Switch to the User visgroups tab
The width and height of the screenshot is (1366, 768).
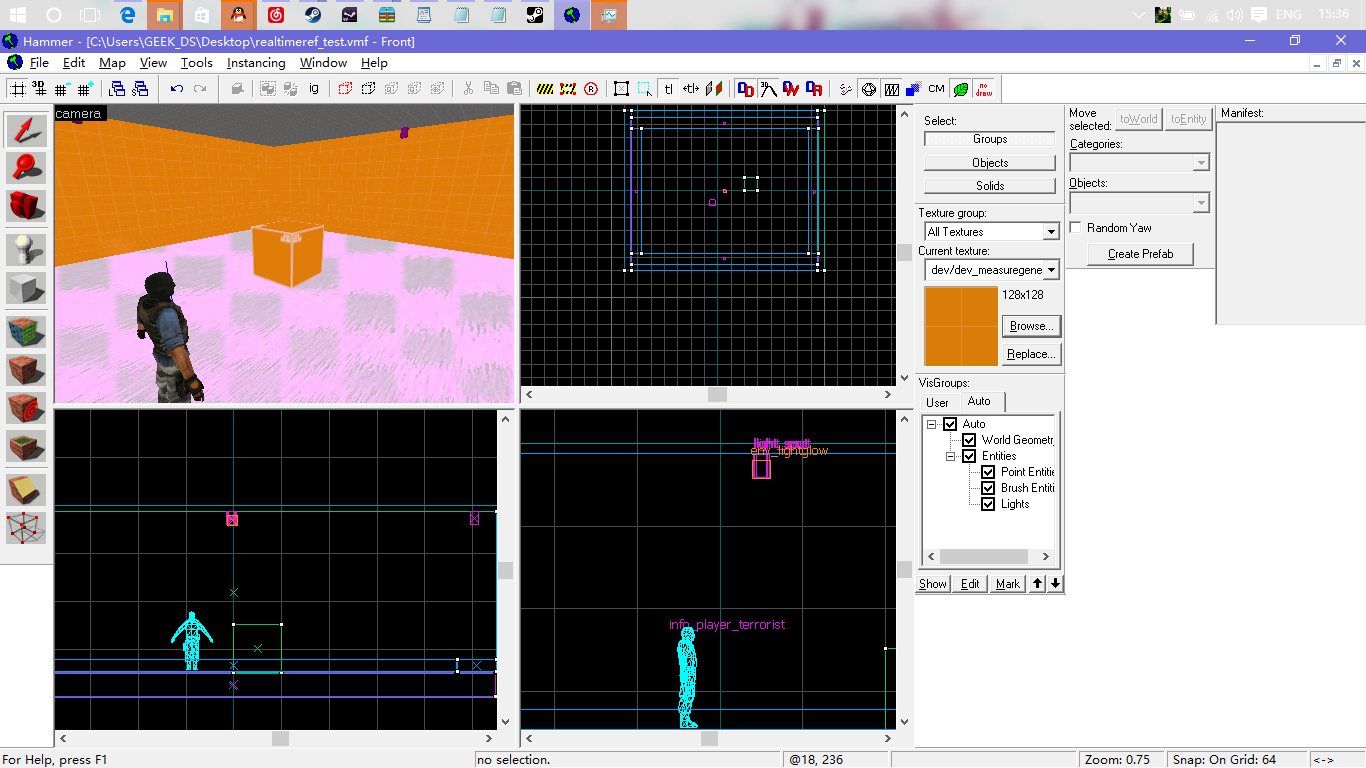pos(937,402)
